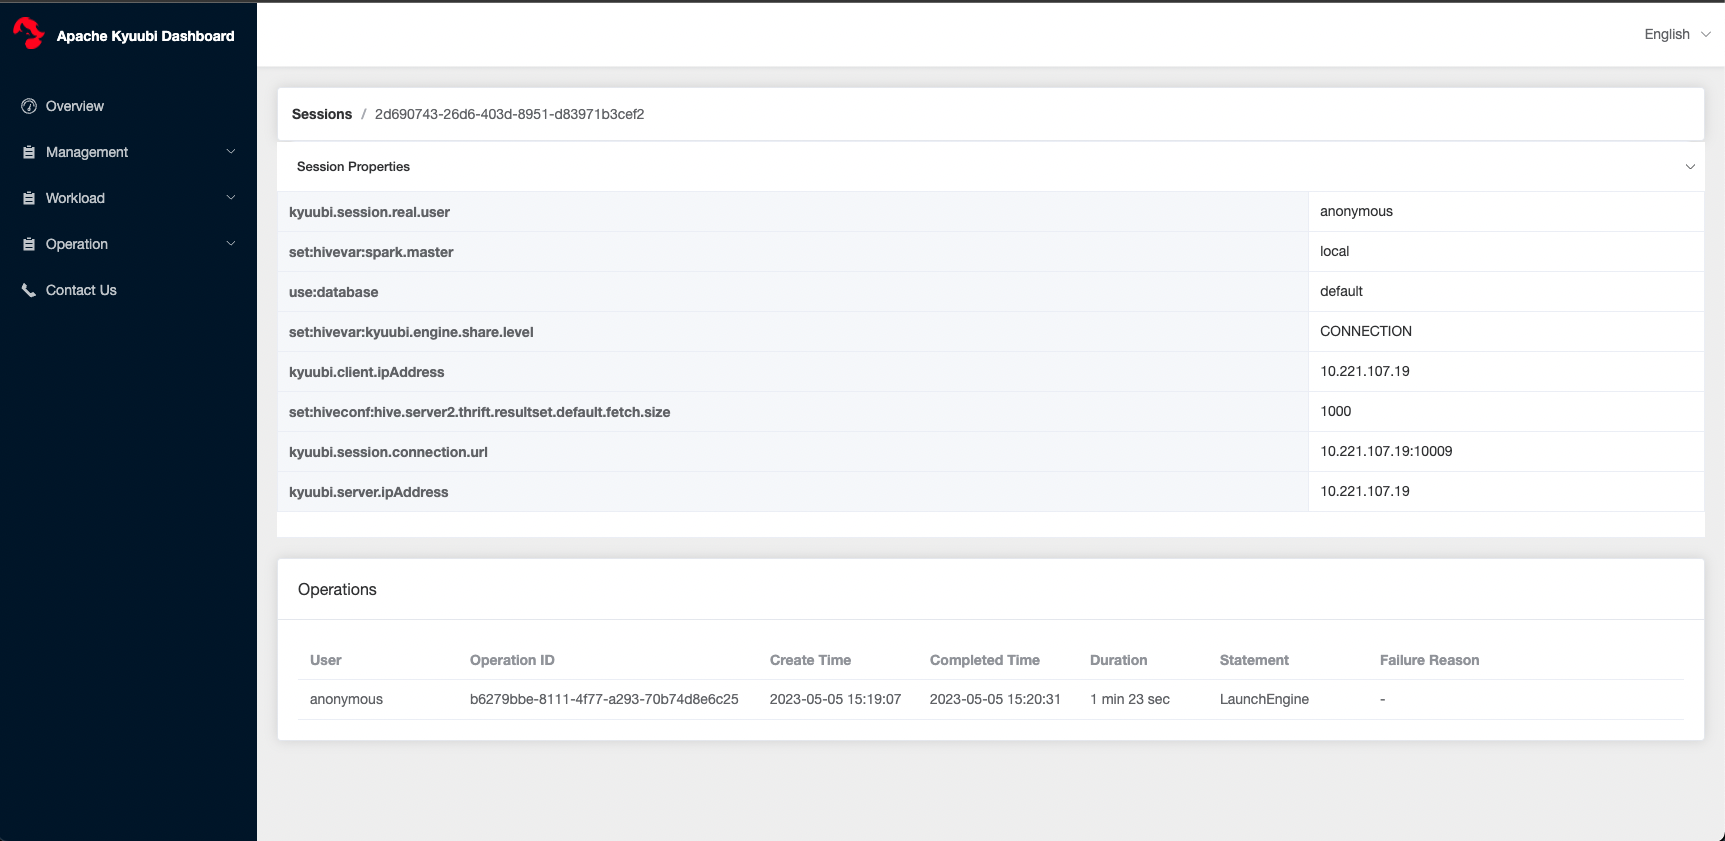Select completed time 2023-05-05 15:20:31

coord(995,699)
